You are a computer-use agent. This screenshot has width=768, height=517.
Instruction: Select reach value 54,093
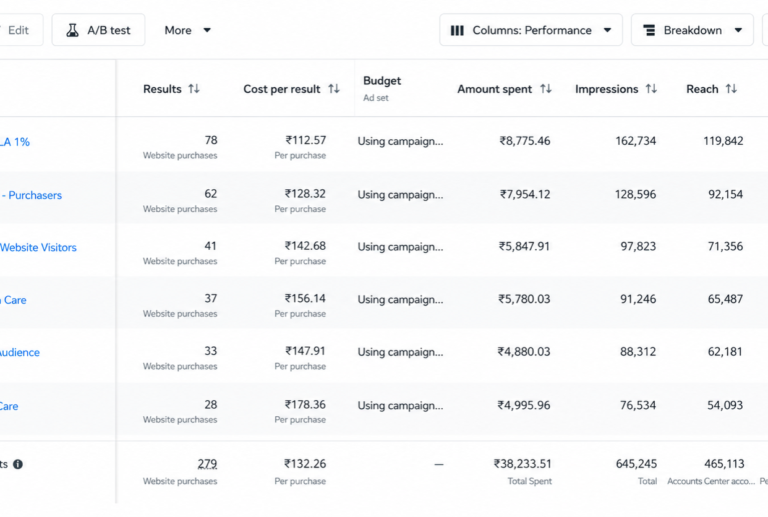click(x=725, y=405)
